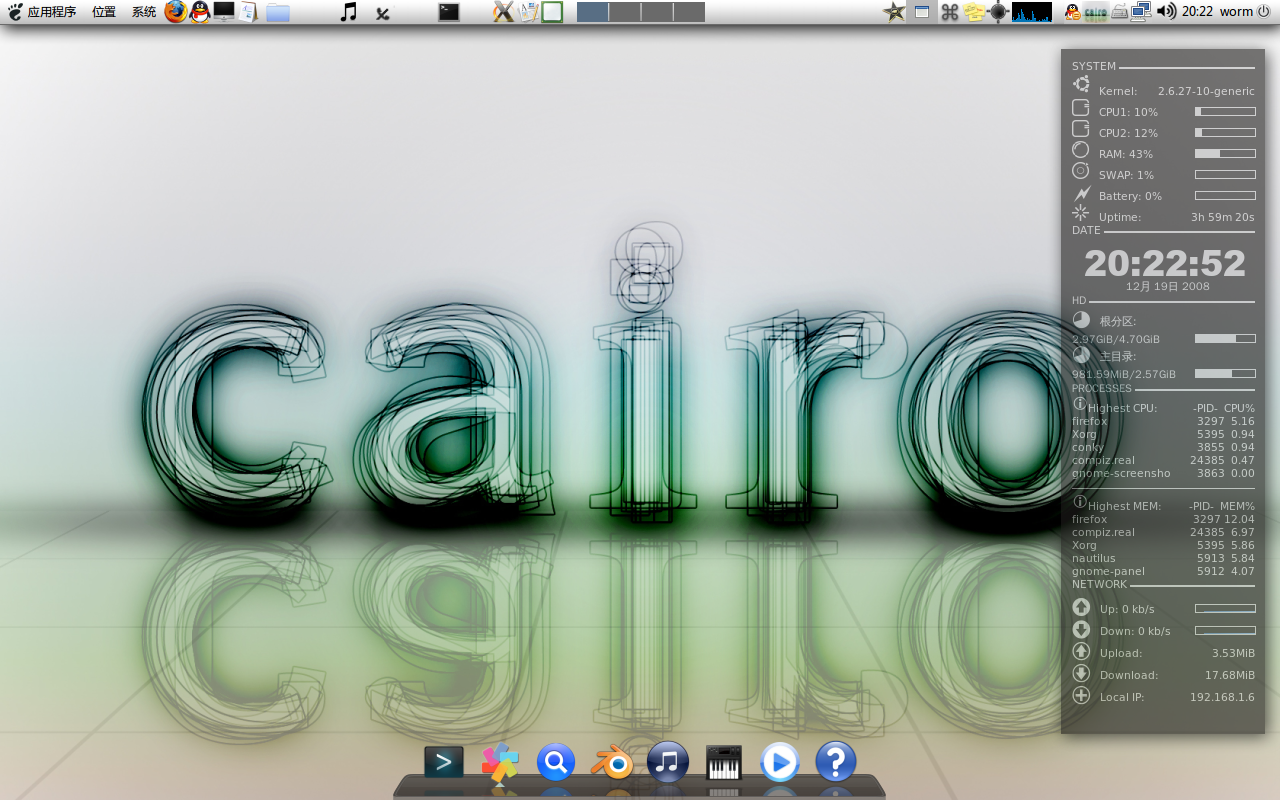Image resolution: width=1280 pixels, height=800 pixels.
Task: Click the CPU1 10% usage bar
Action: tap(1225, 112)
